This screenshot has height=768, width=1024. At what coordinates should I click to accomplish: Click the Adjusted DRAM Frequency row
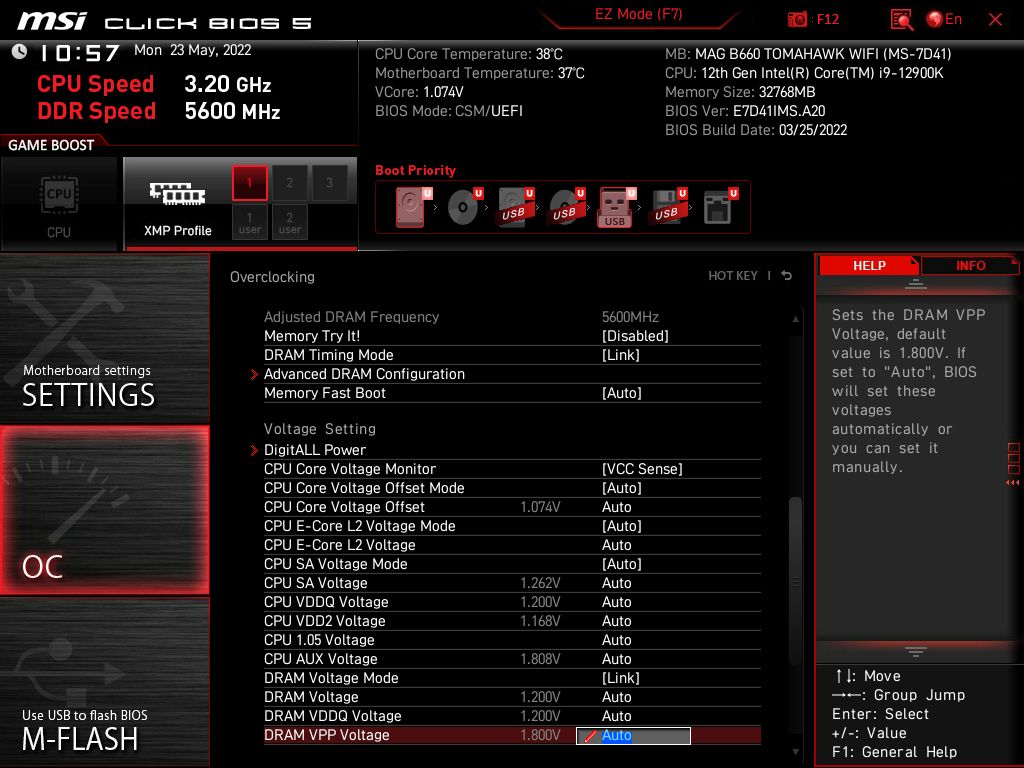tap(512, 317)
